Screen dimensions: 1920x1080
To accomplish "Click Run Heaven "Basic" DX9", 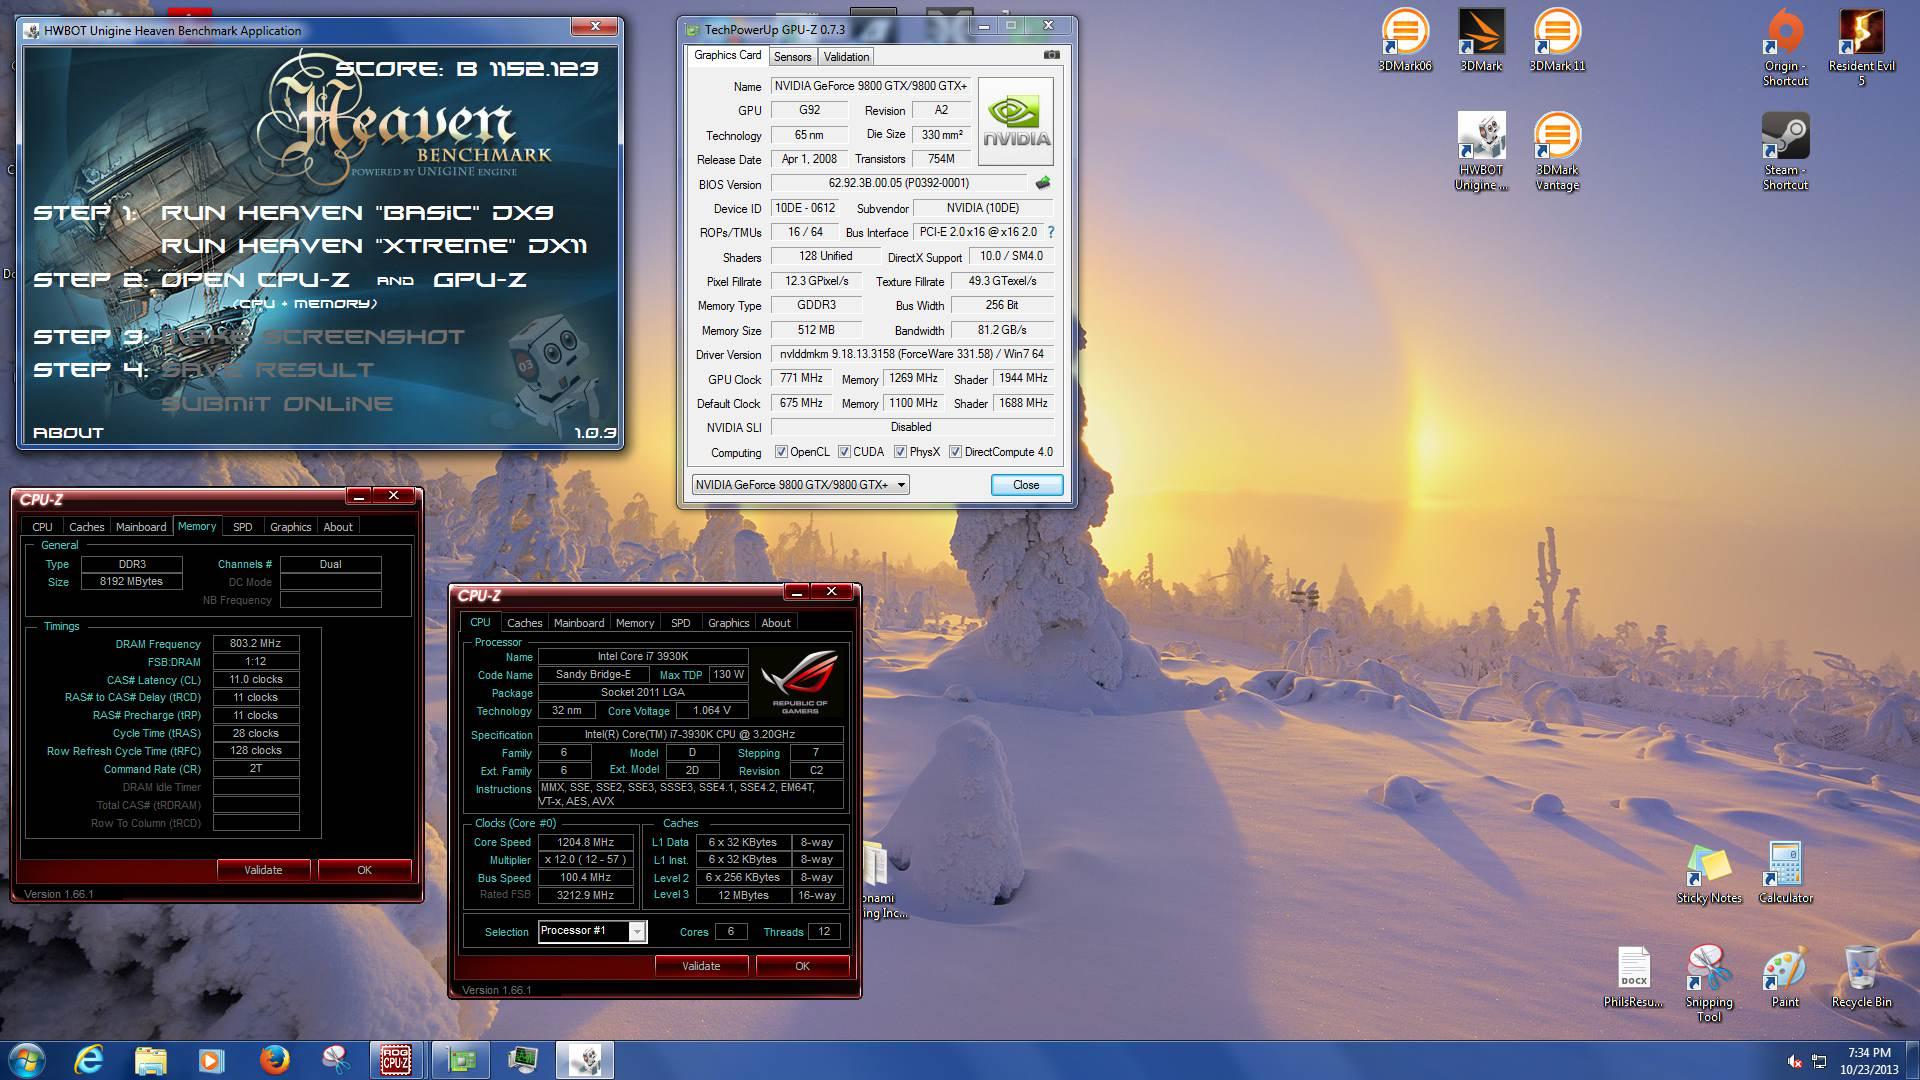I will [x=357, y=213].
